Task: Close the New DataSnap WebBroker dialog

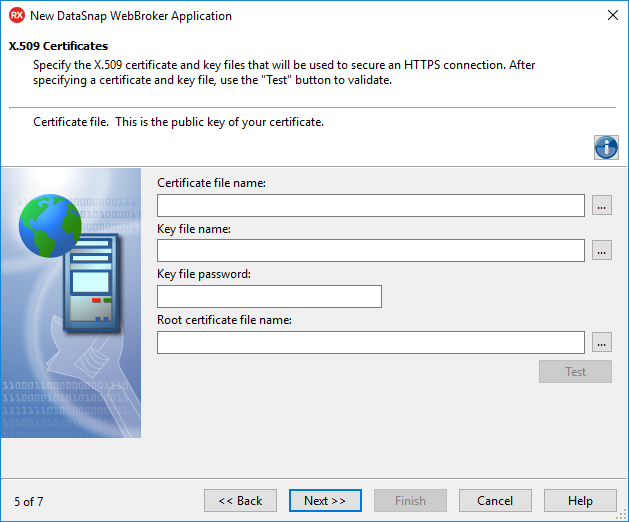Action: [x=613, y=16]
